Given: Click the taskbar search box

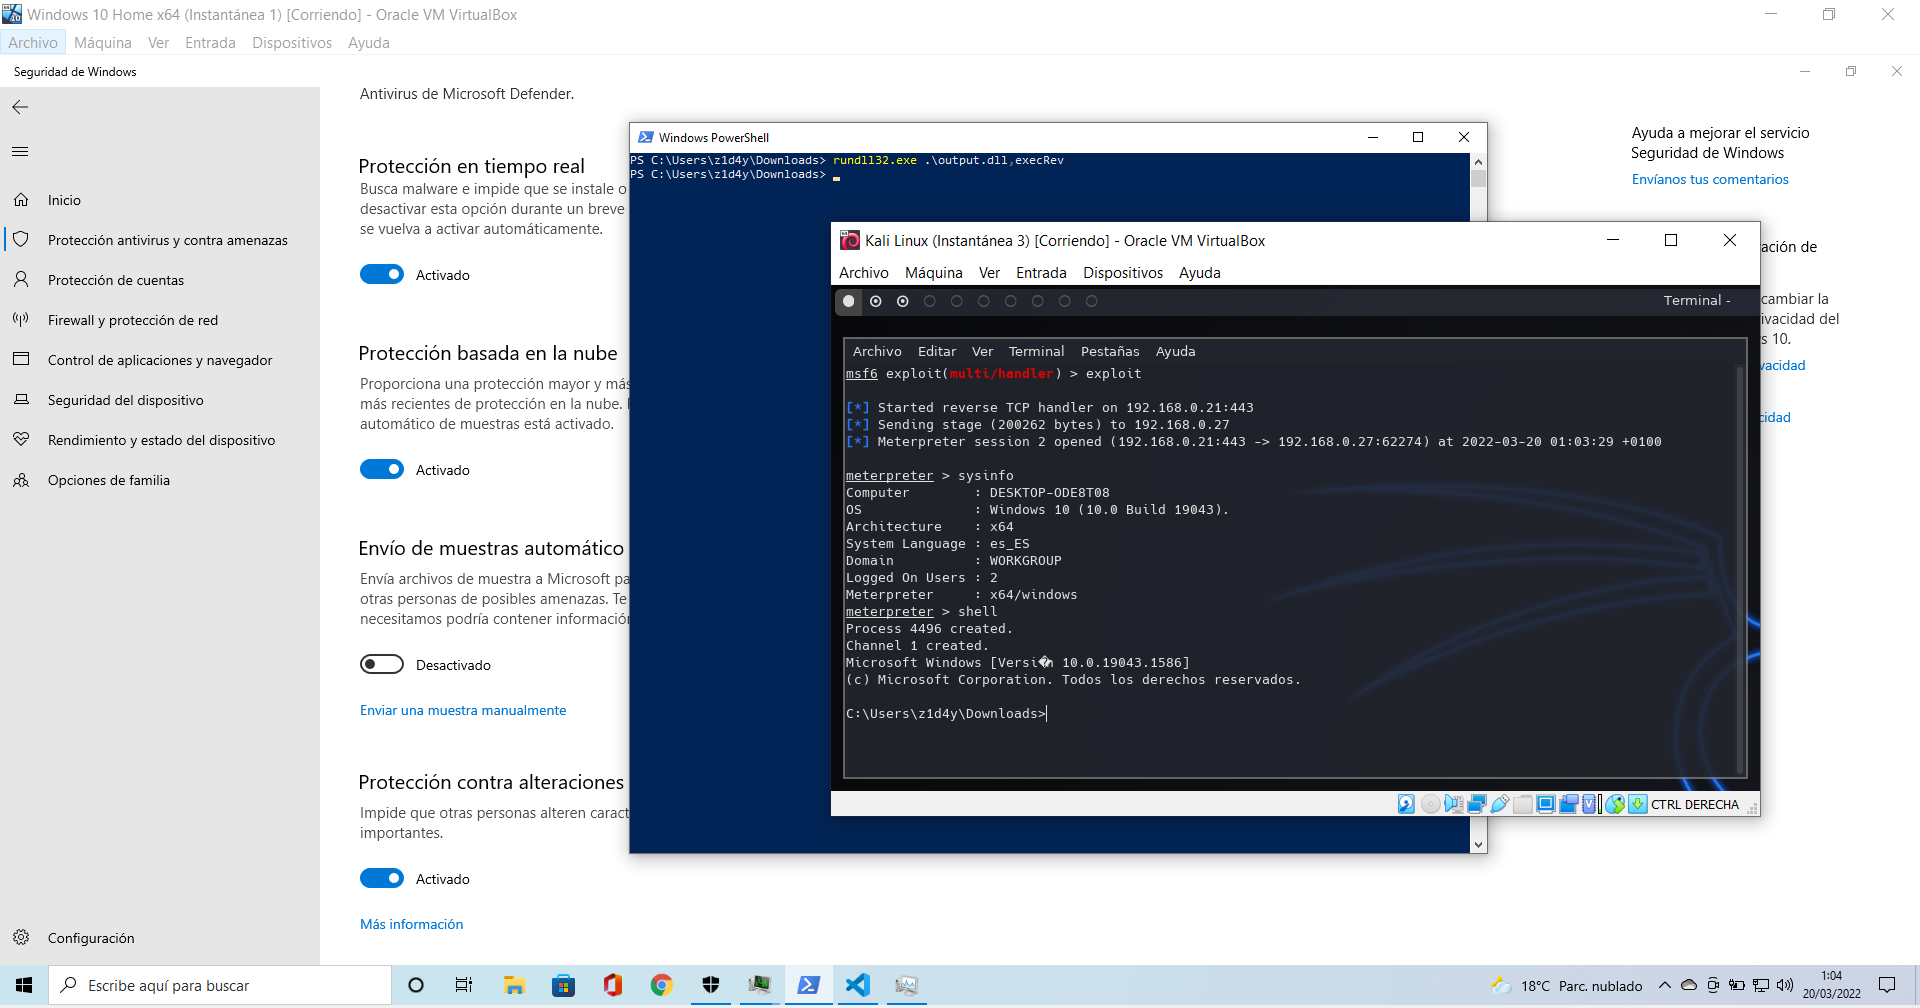Looking at the screenshot, I should [x=220, y=985].
